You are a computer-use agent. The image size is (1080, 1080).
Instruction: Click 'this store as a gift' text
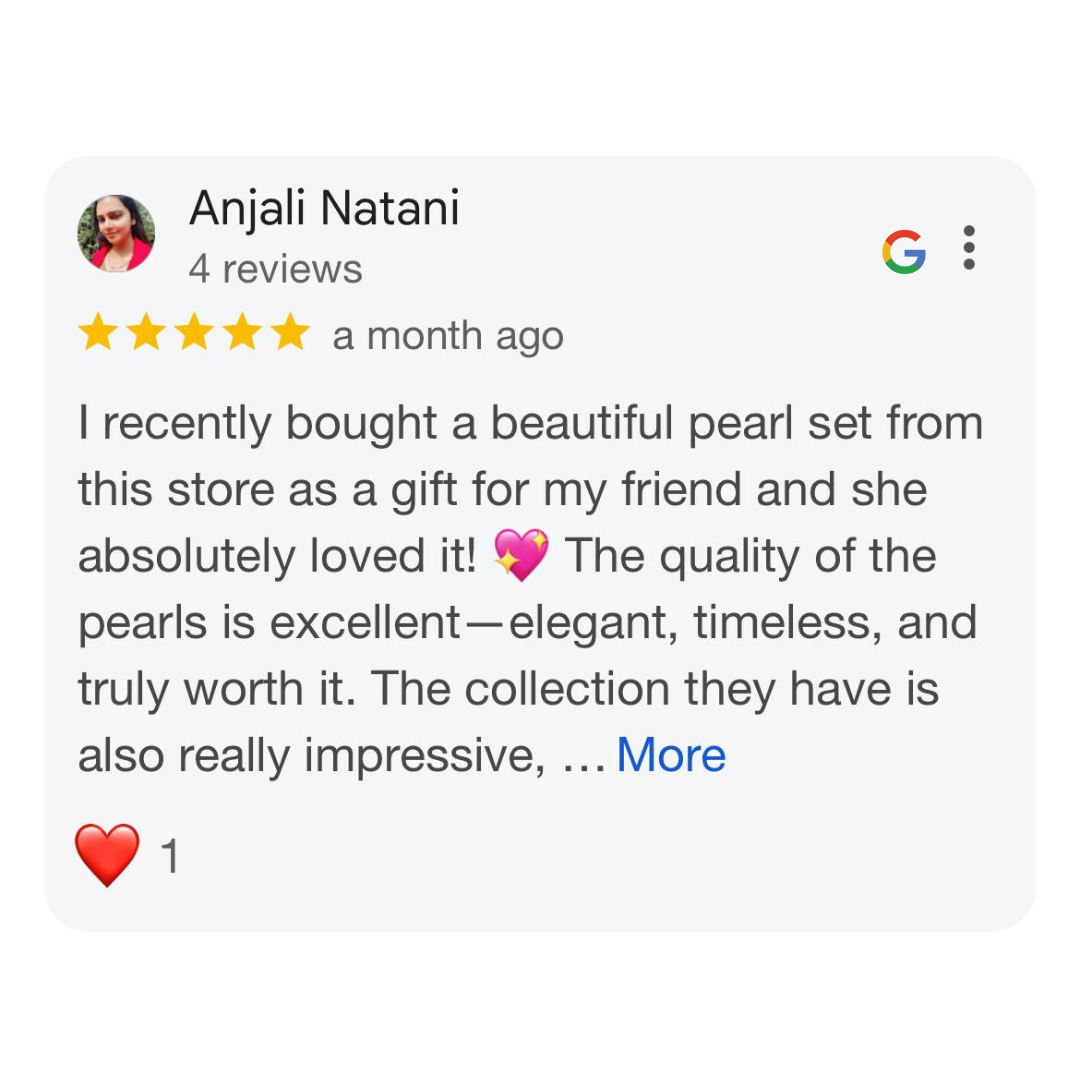click(x=268, y=491)
